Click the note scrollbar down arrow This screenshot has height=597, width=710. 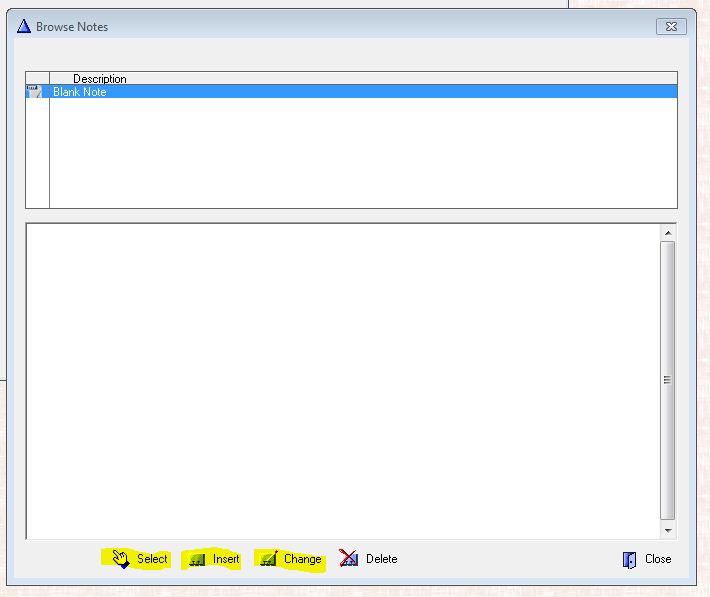pyautogui.click(x=667, y=530)
